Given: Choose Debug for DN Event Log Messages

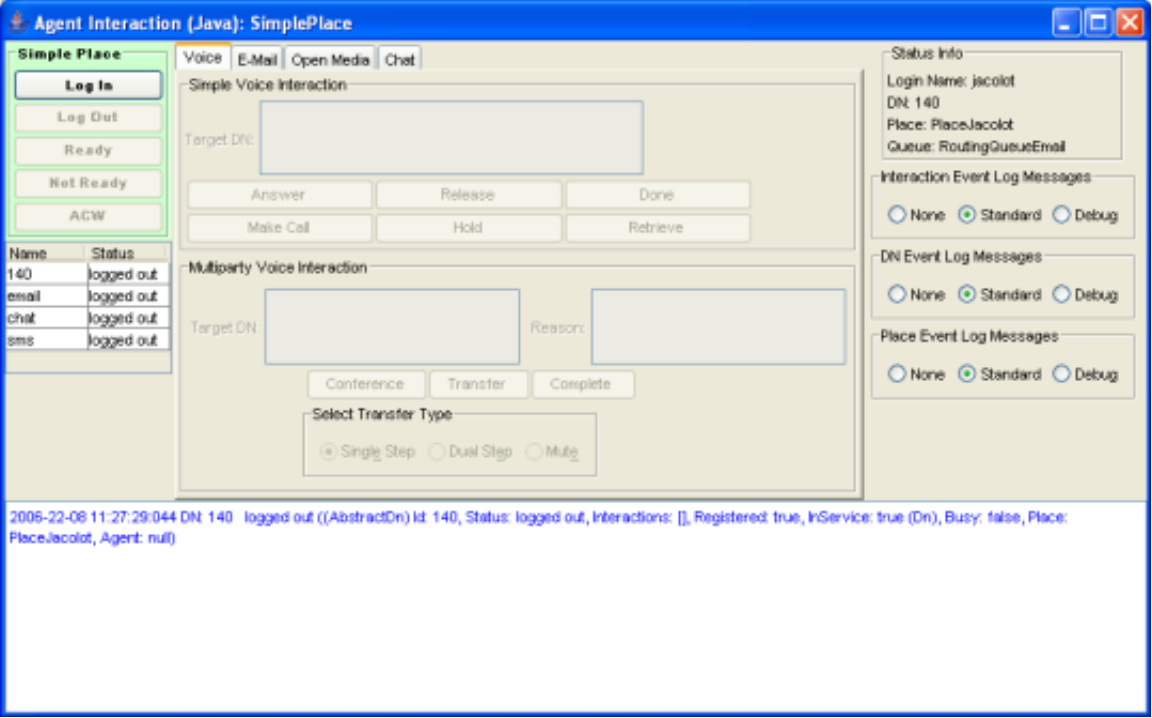Looking at the screenshot, I should point(1062,295).
